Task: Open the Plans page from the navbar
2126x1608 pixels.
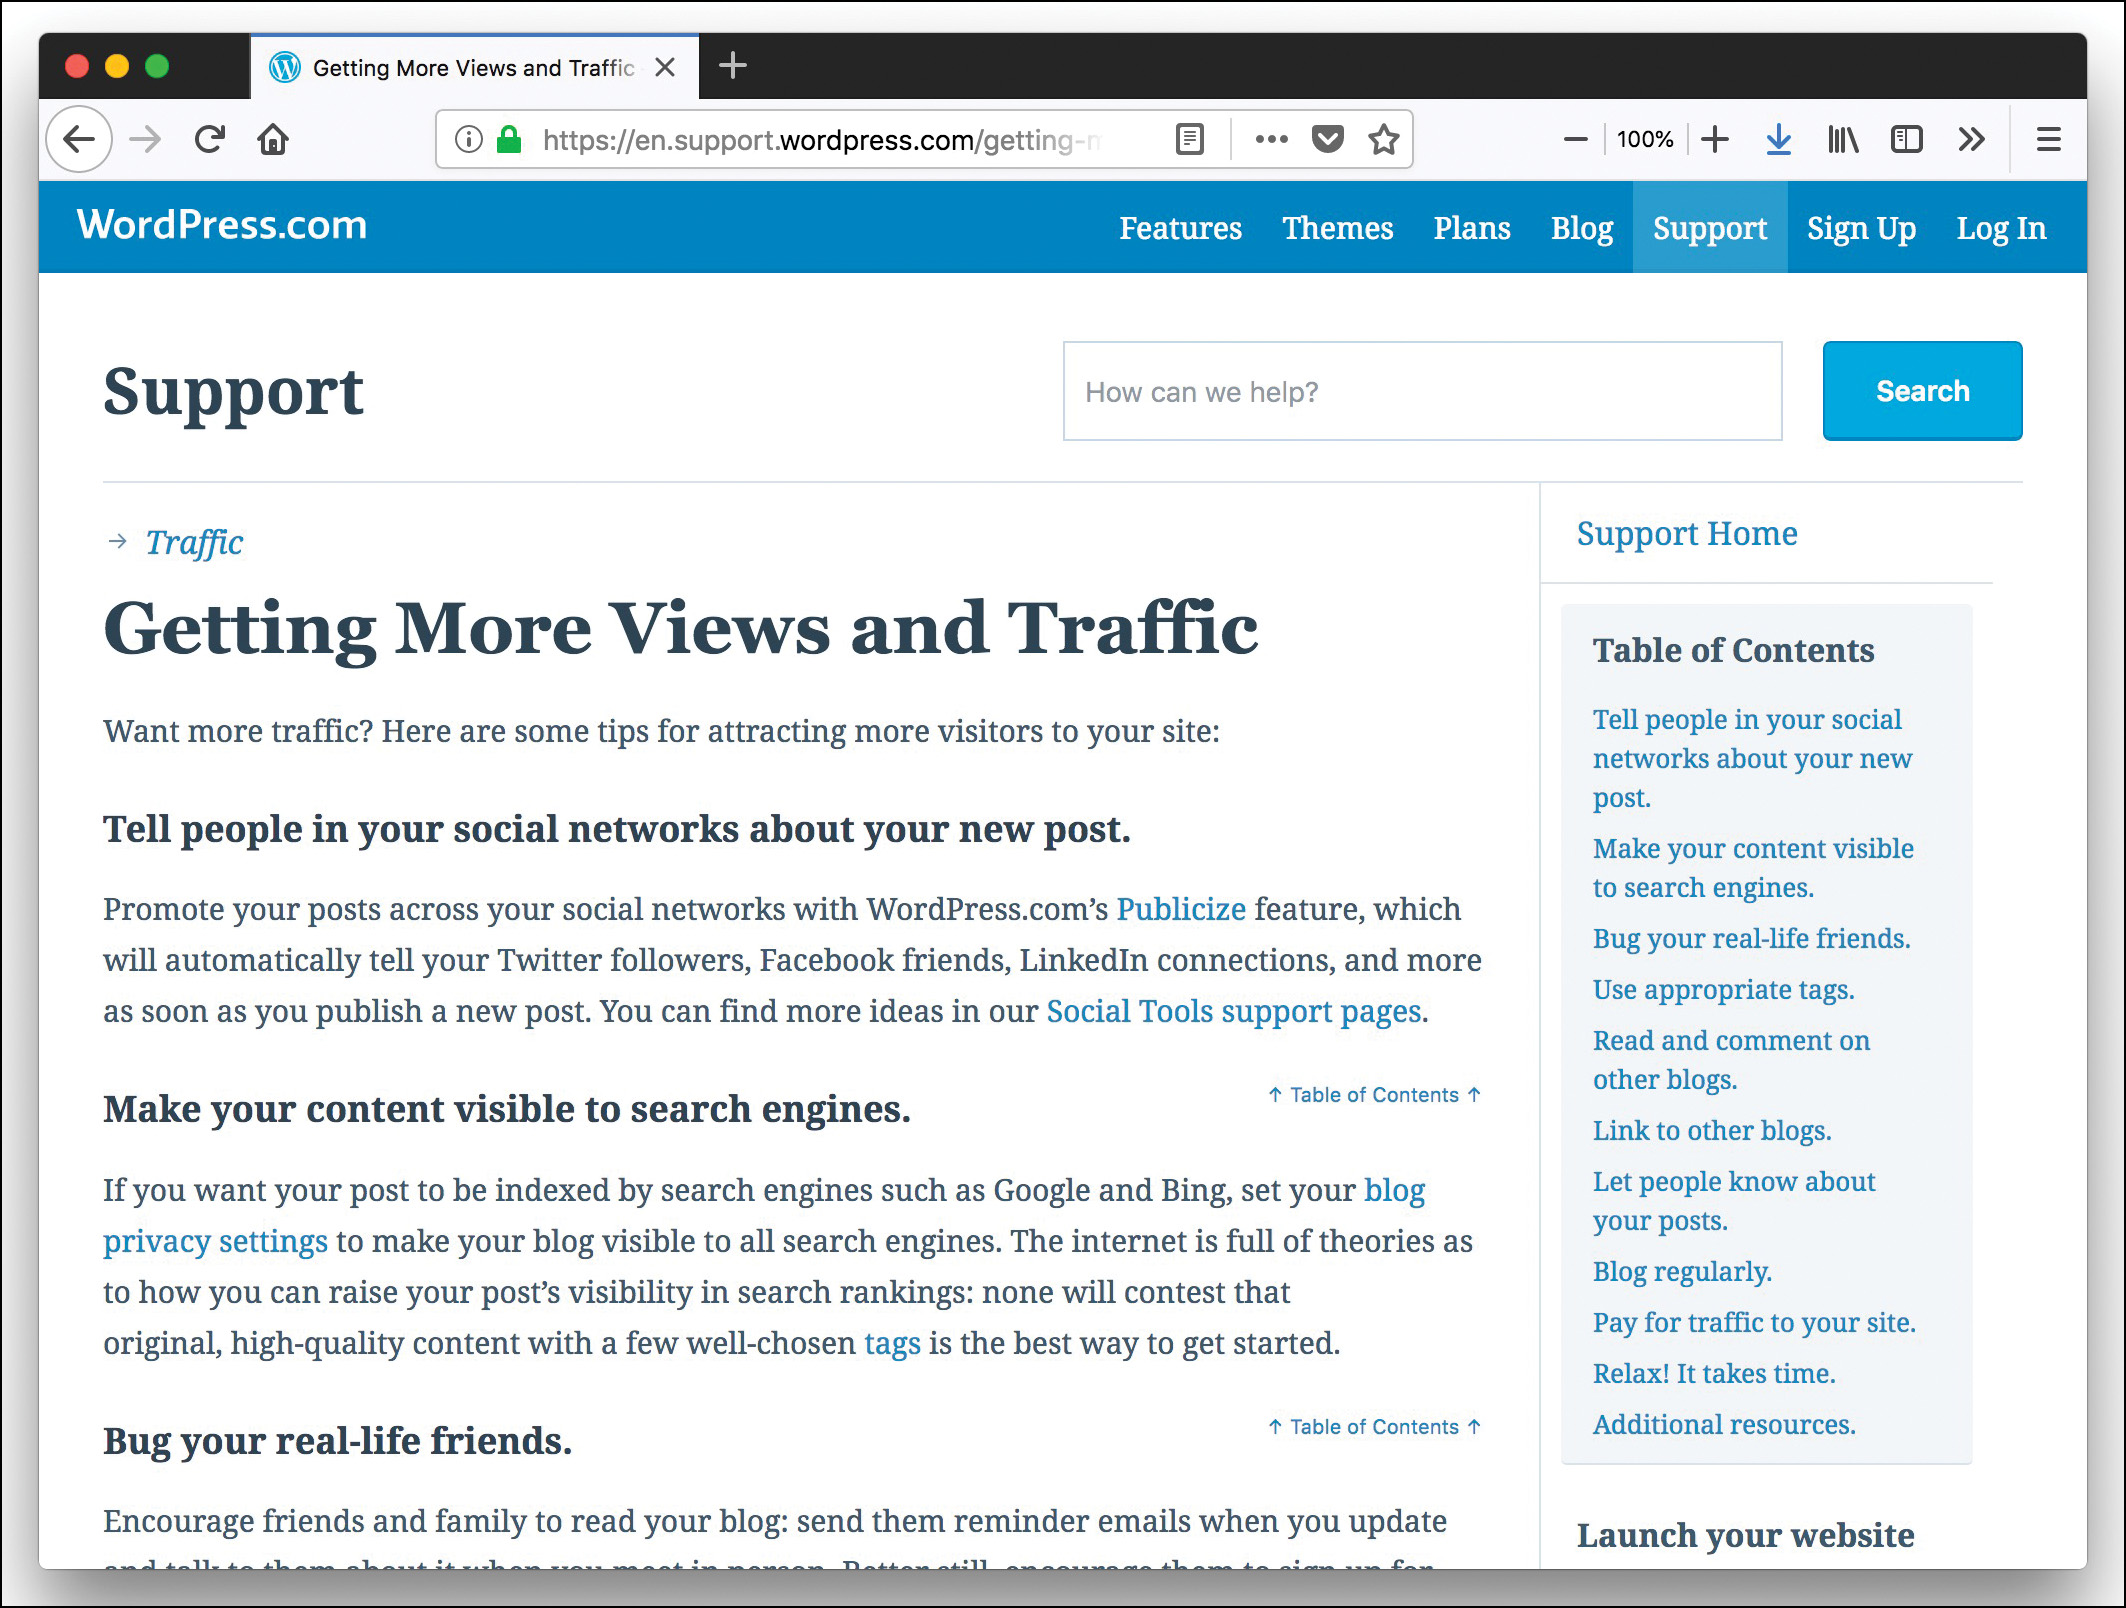Action: pyautogui.click(x=1472, y=227)
